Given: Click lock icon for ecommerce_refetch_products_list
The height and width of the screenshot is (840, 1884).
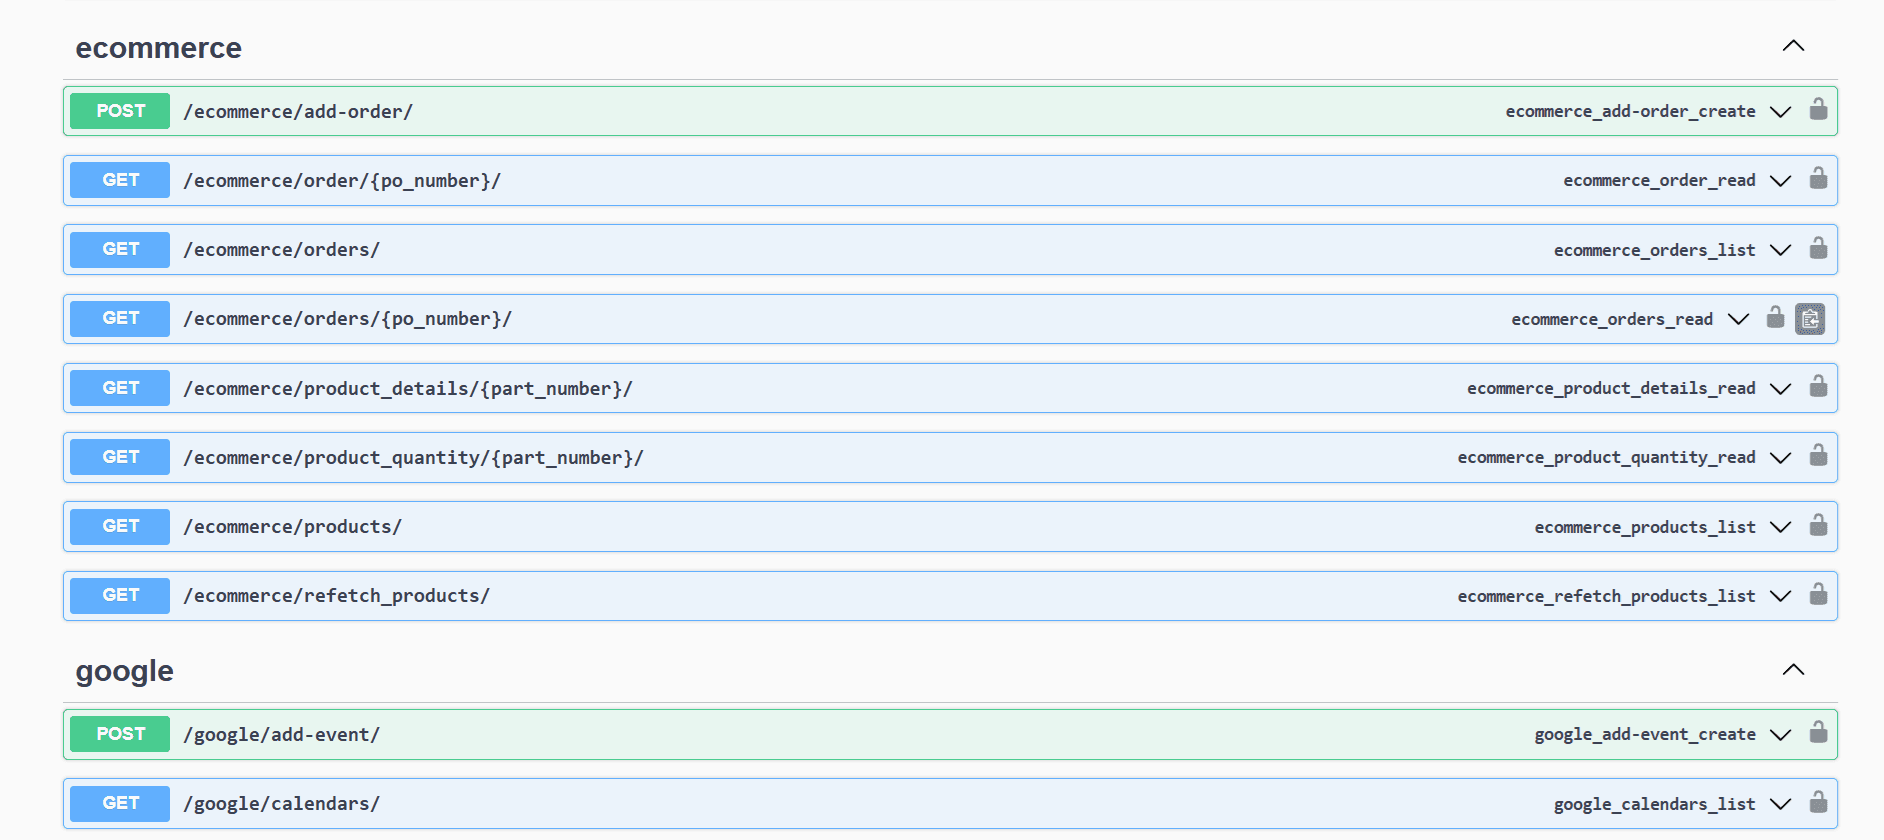Looking at the screenshot, I should tap(1818, 595).
